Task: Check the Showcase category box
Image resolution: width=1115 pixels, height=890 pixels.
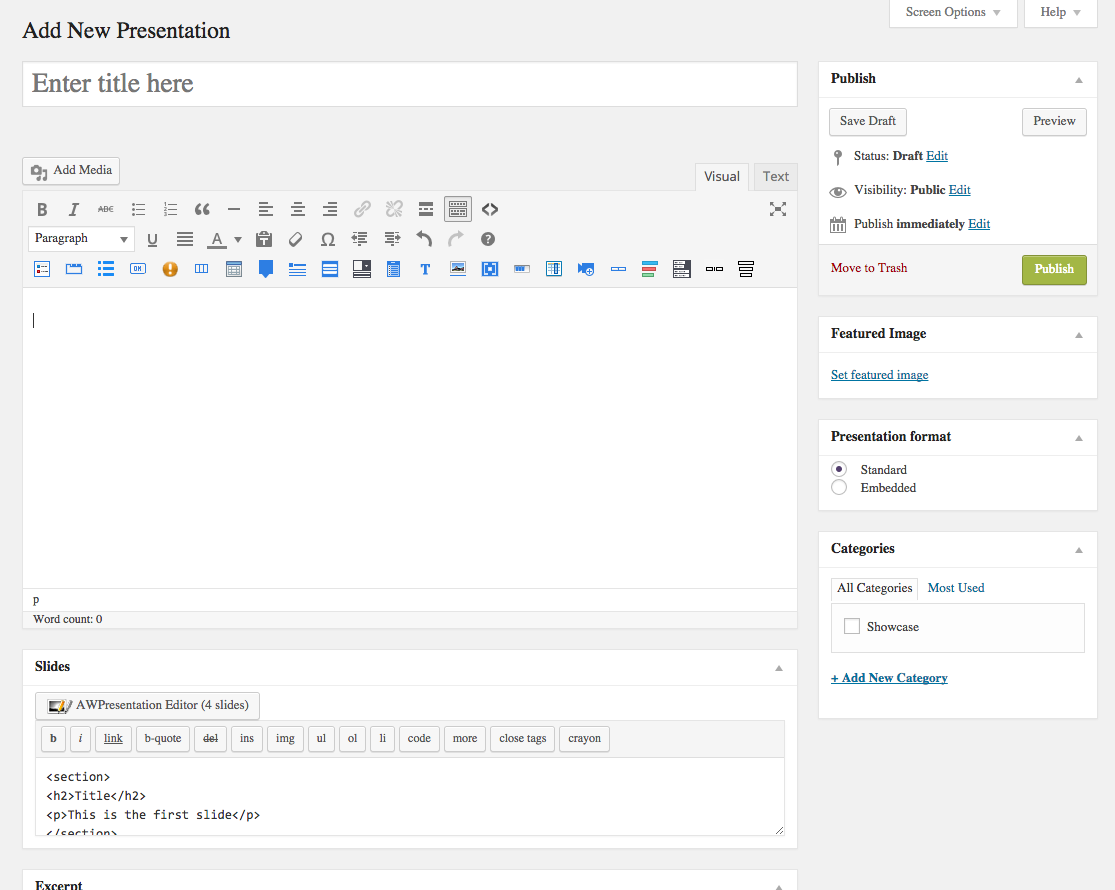Action: click(851, 626)
